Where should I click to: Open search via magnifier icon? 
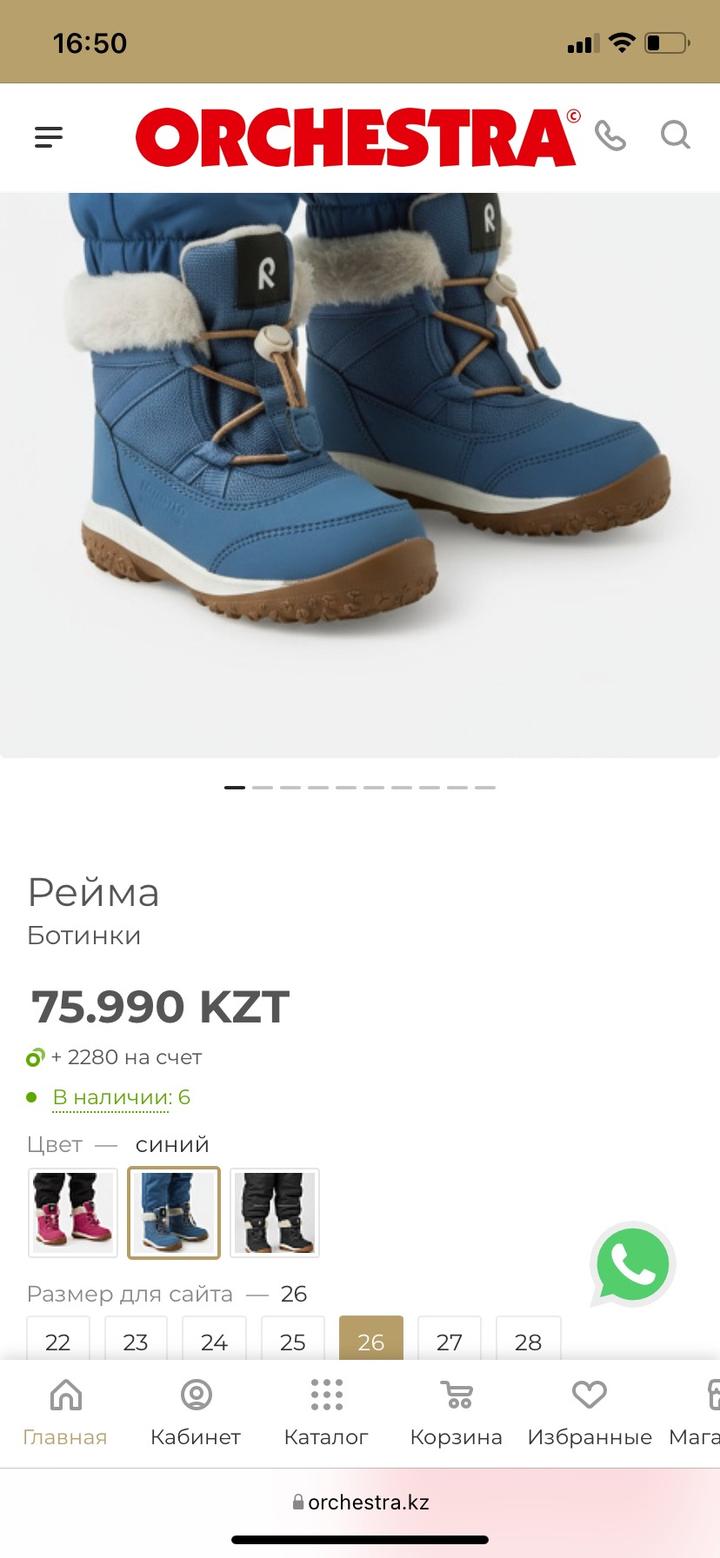point(676,134)
